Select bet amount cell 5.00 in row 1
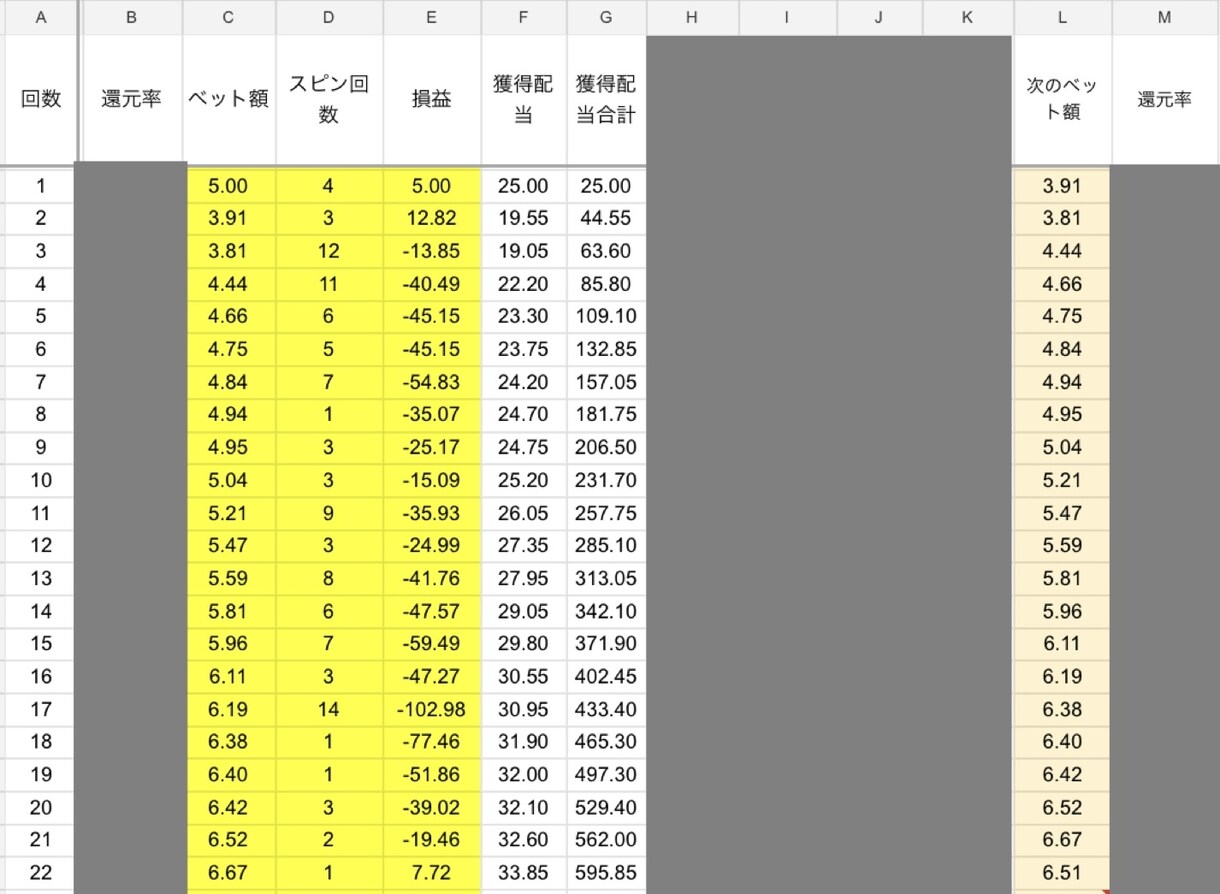The width and height of the screenshot is (1220, 894). 229,186
